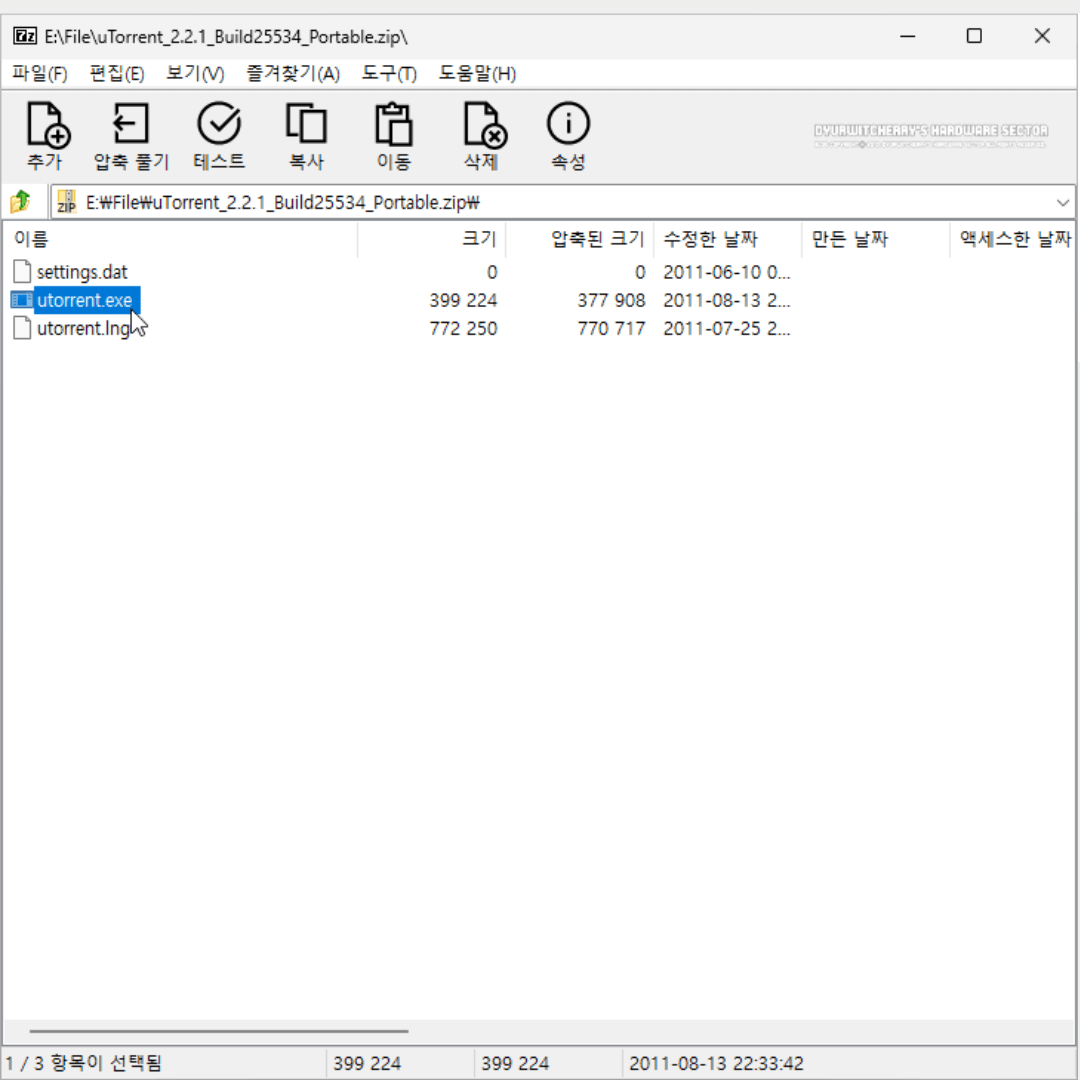Select the settings.dat file name
The width and height of the screenshot is (1080, 1080).
coord(82,272)
